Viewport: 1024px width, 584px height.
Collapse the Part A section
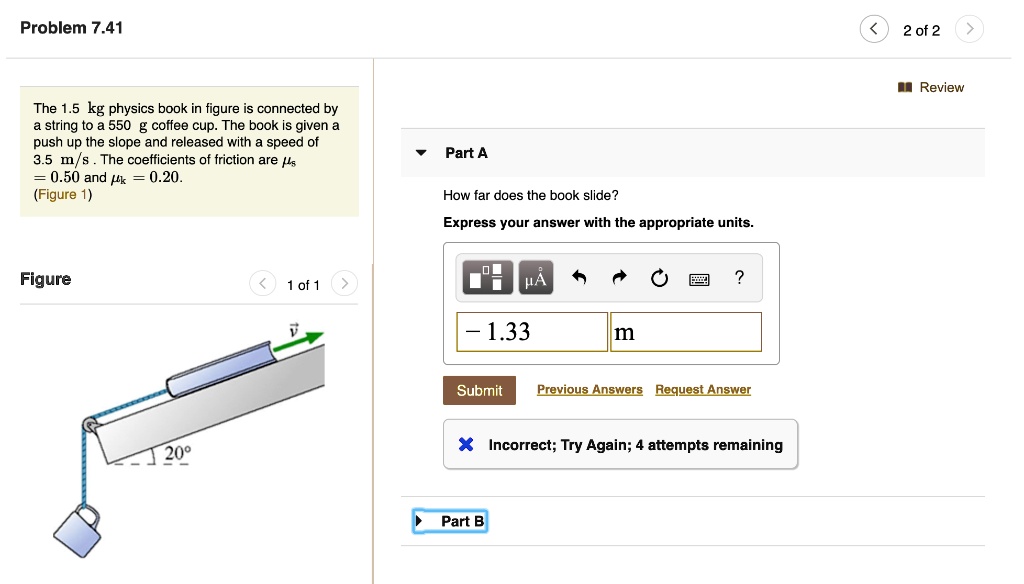click(420, 152)
